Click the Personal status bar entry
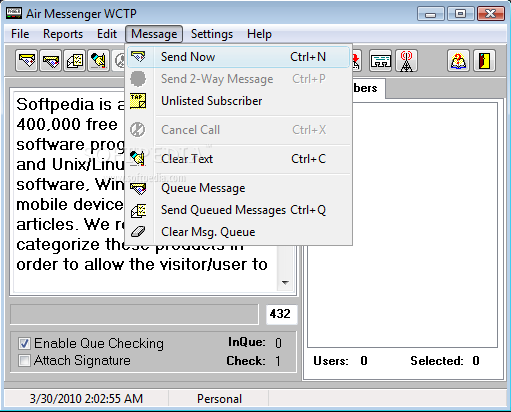Screen dimensions: 511x412 tap(219, 399)
